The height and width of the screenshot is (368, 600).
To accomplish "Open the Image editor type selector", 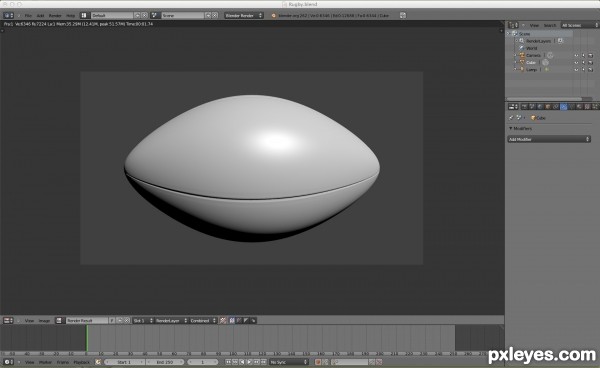I will click(8, 321).
